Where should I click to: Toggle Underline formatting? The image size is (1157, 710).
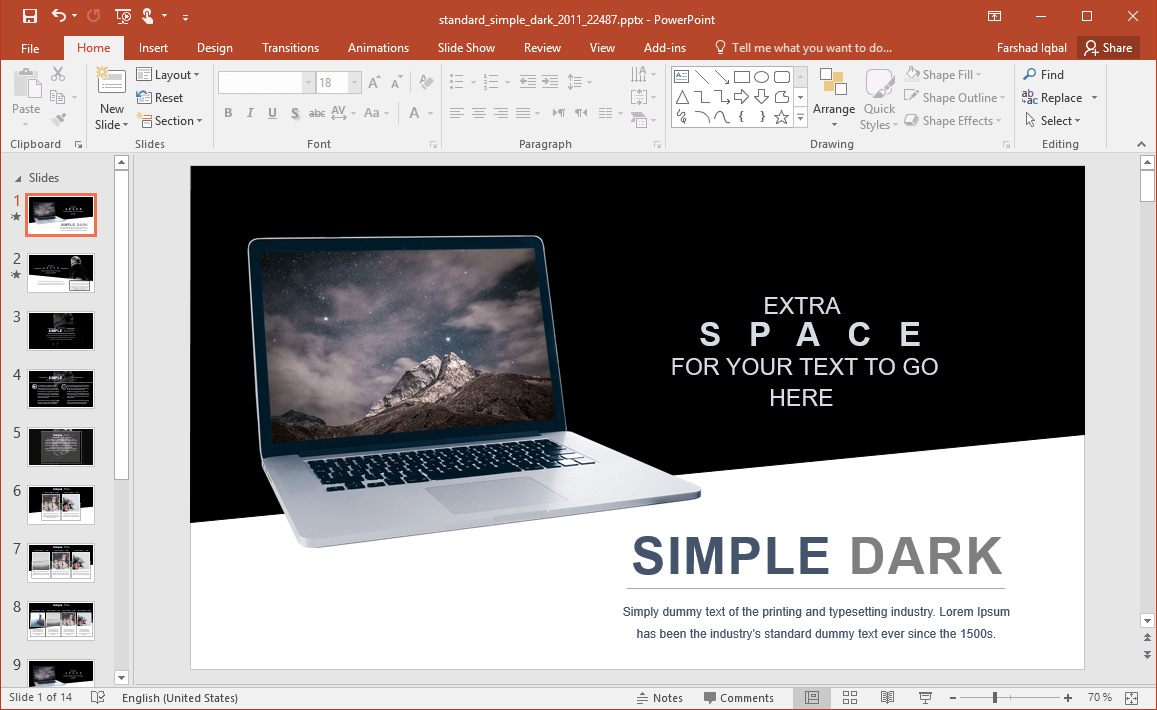point(272,113)
